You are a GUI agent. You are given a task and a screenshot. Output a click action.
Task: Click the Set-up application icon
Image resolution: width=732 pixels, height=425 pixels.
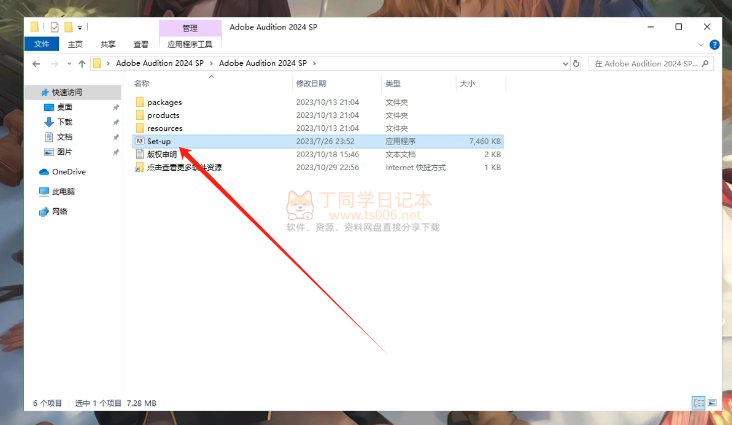tap(140, 141)
